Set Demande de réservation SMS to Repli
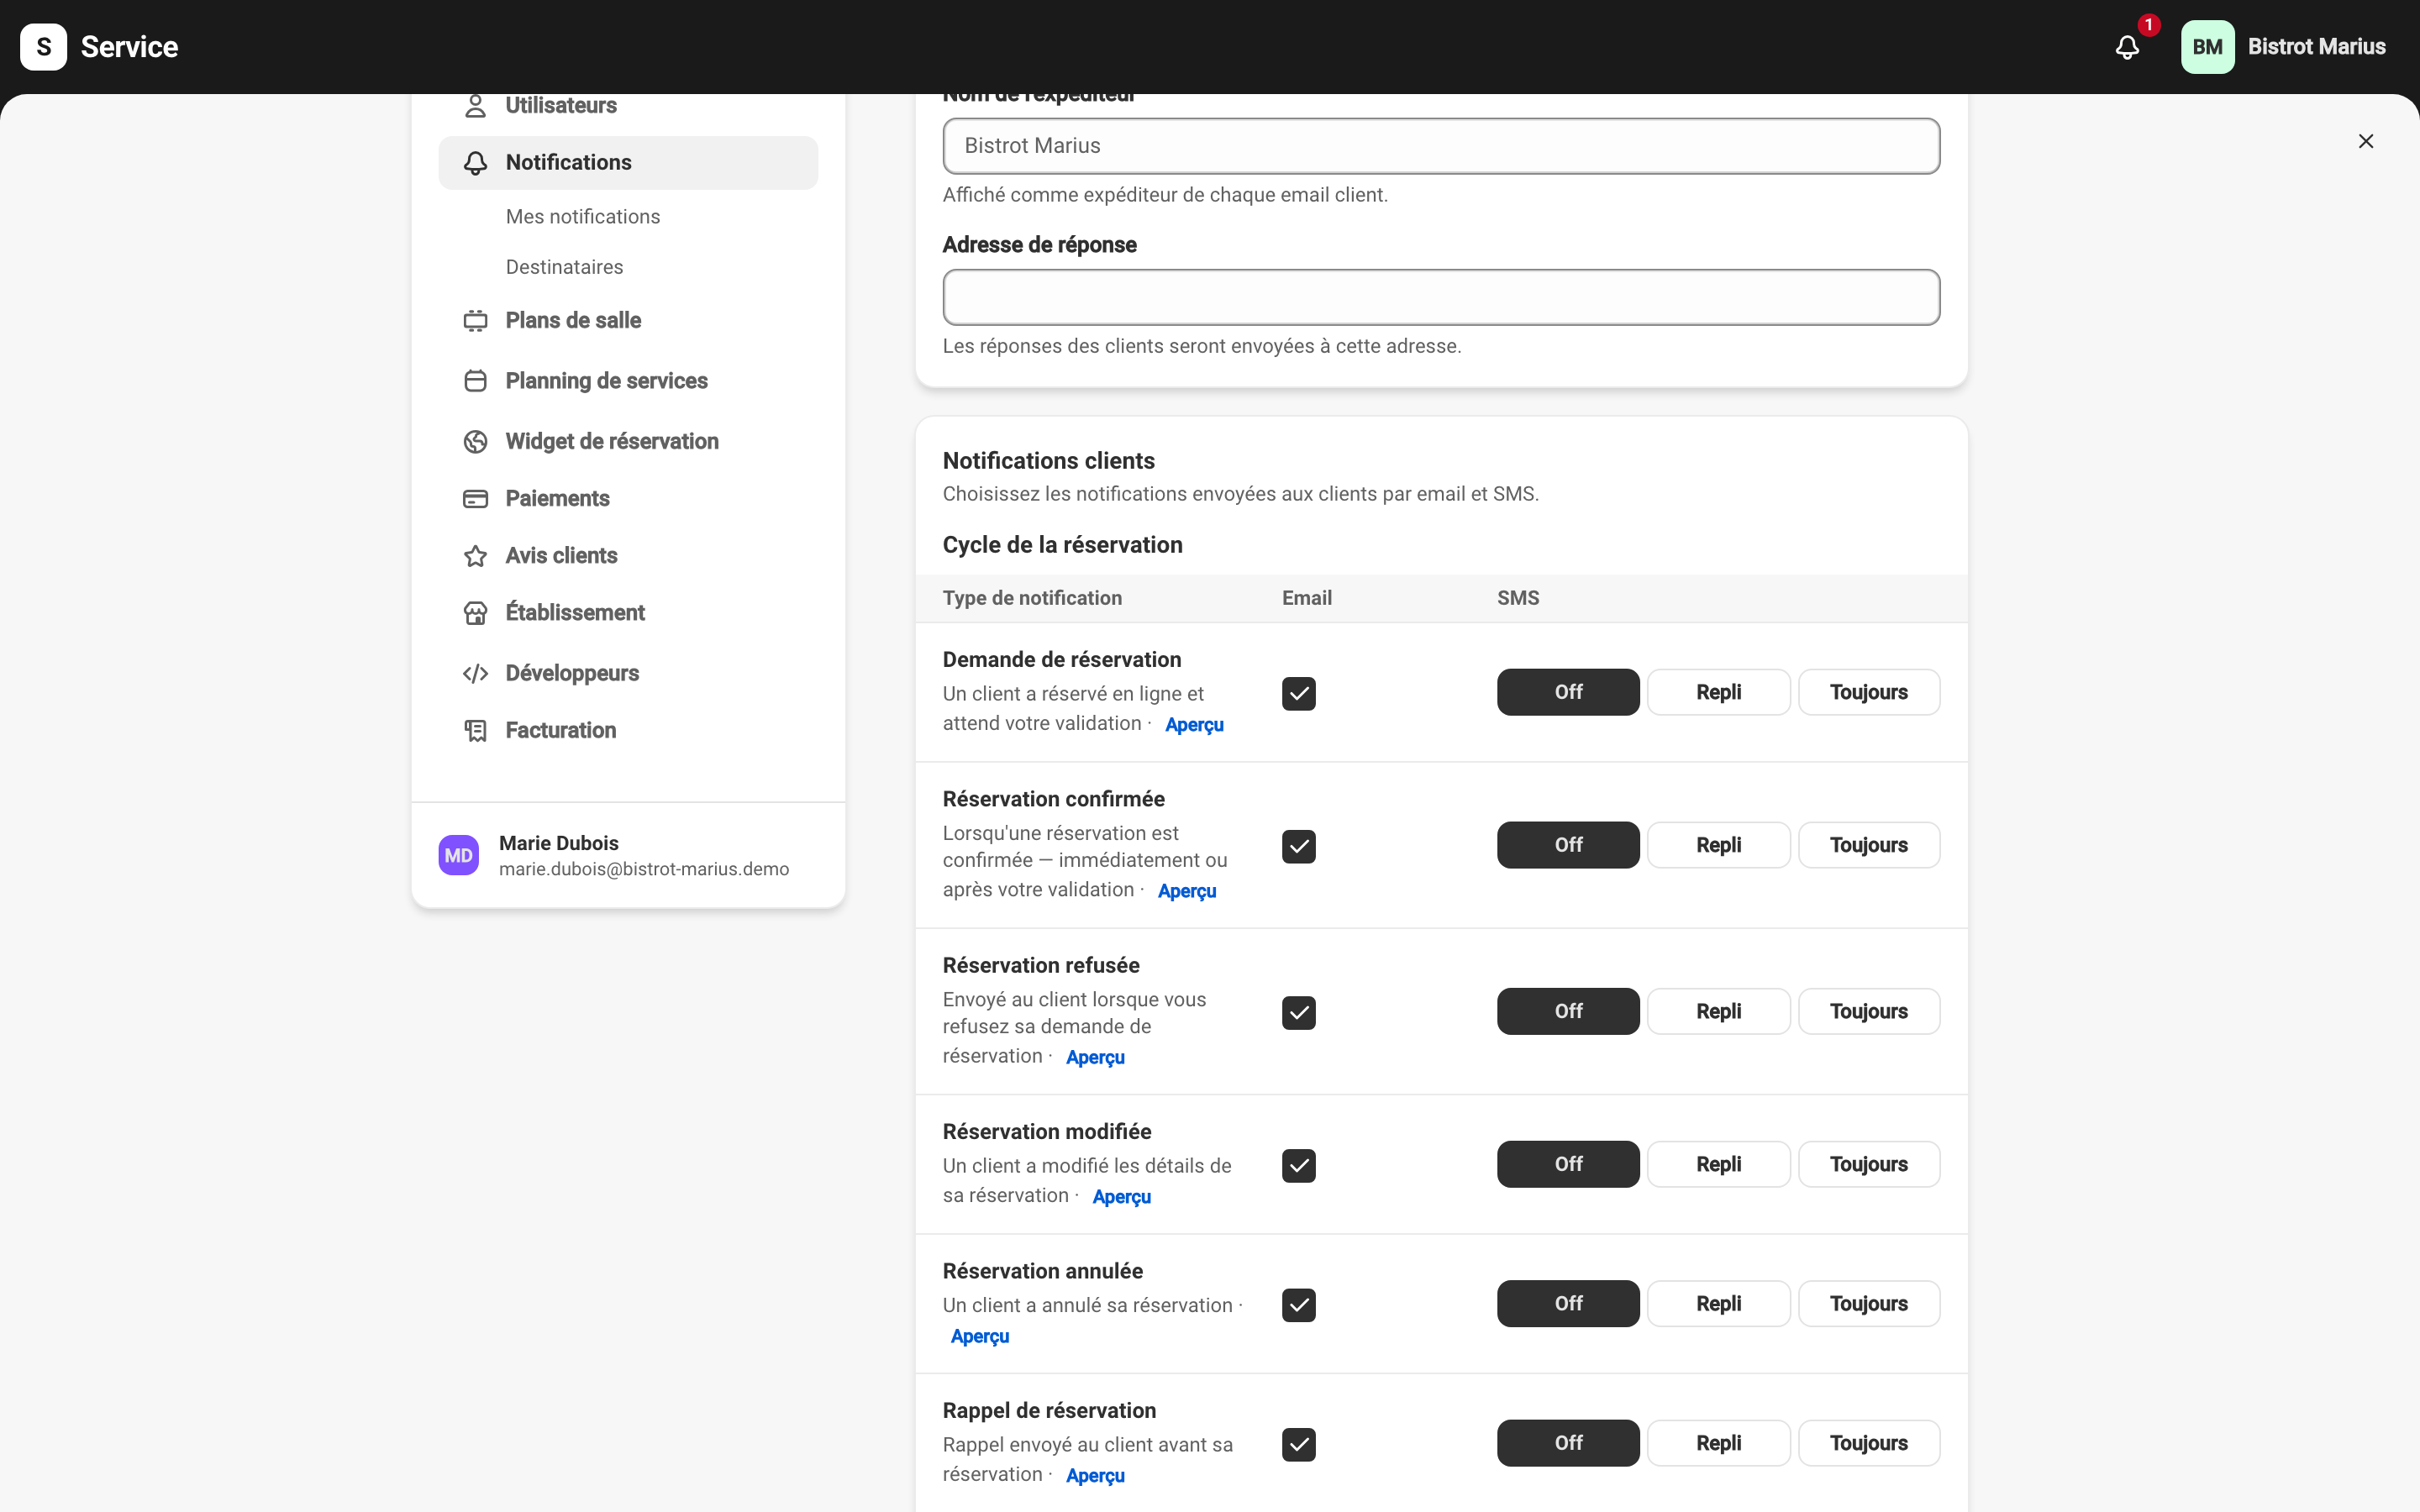 [x=1718, y=692]
